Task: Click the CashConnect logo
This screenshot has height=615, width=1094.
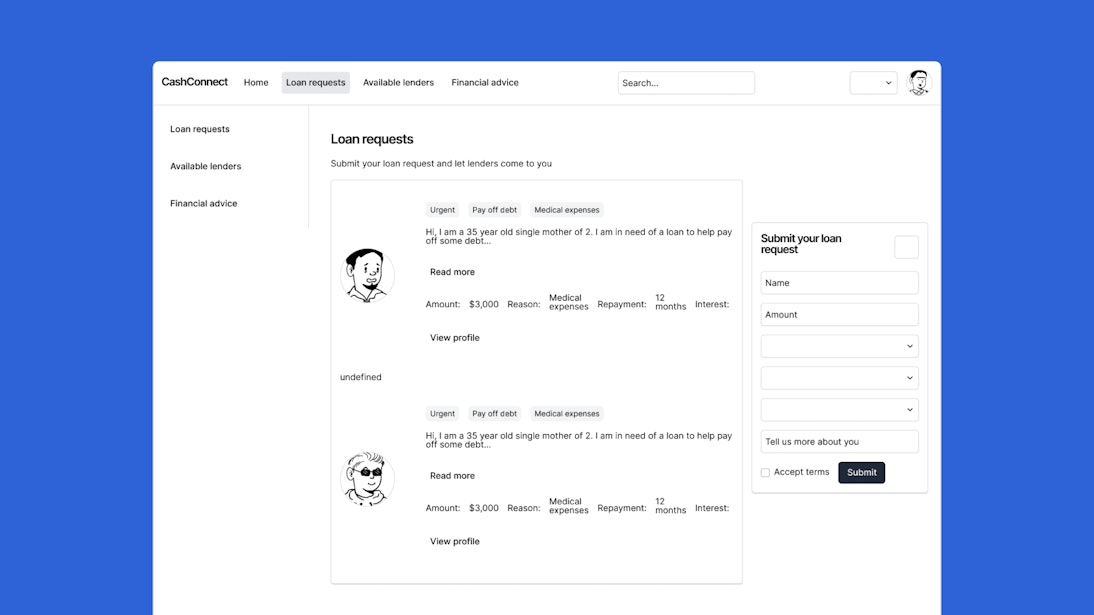Action: (x=194, y=82)
